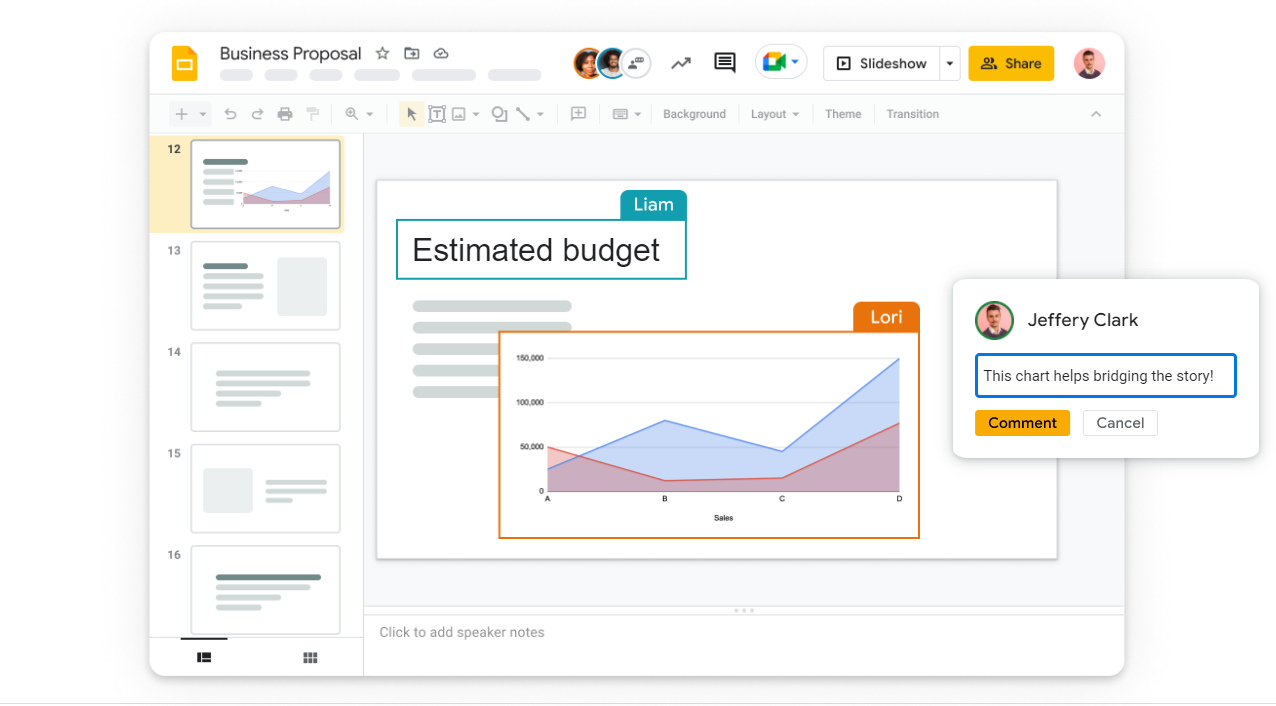Open the Transition panel

912,113
